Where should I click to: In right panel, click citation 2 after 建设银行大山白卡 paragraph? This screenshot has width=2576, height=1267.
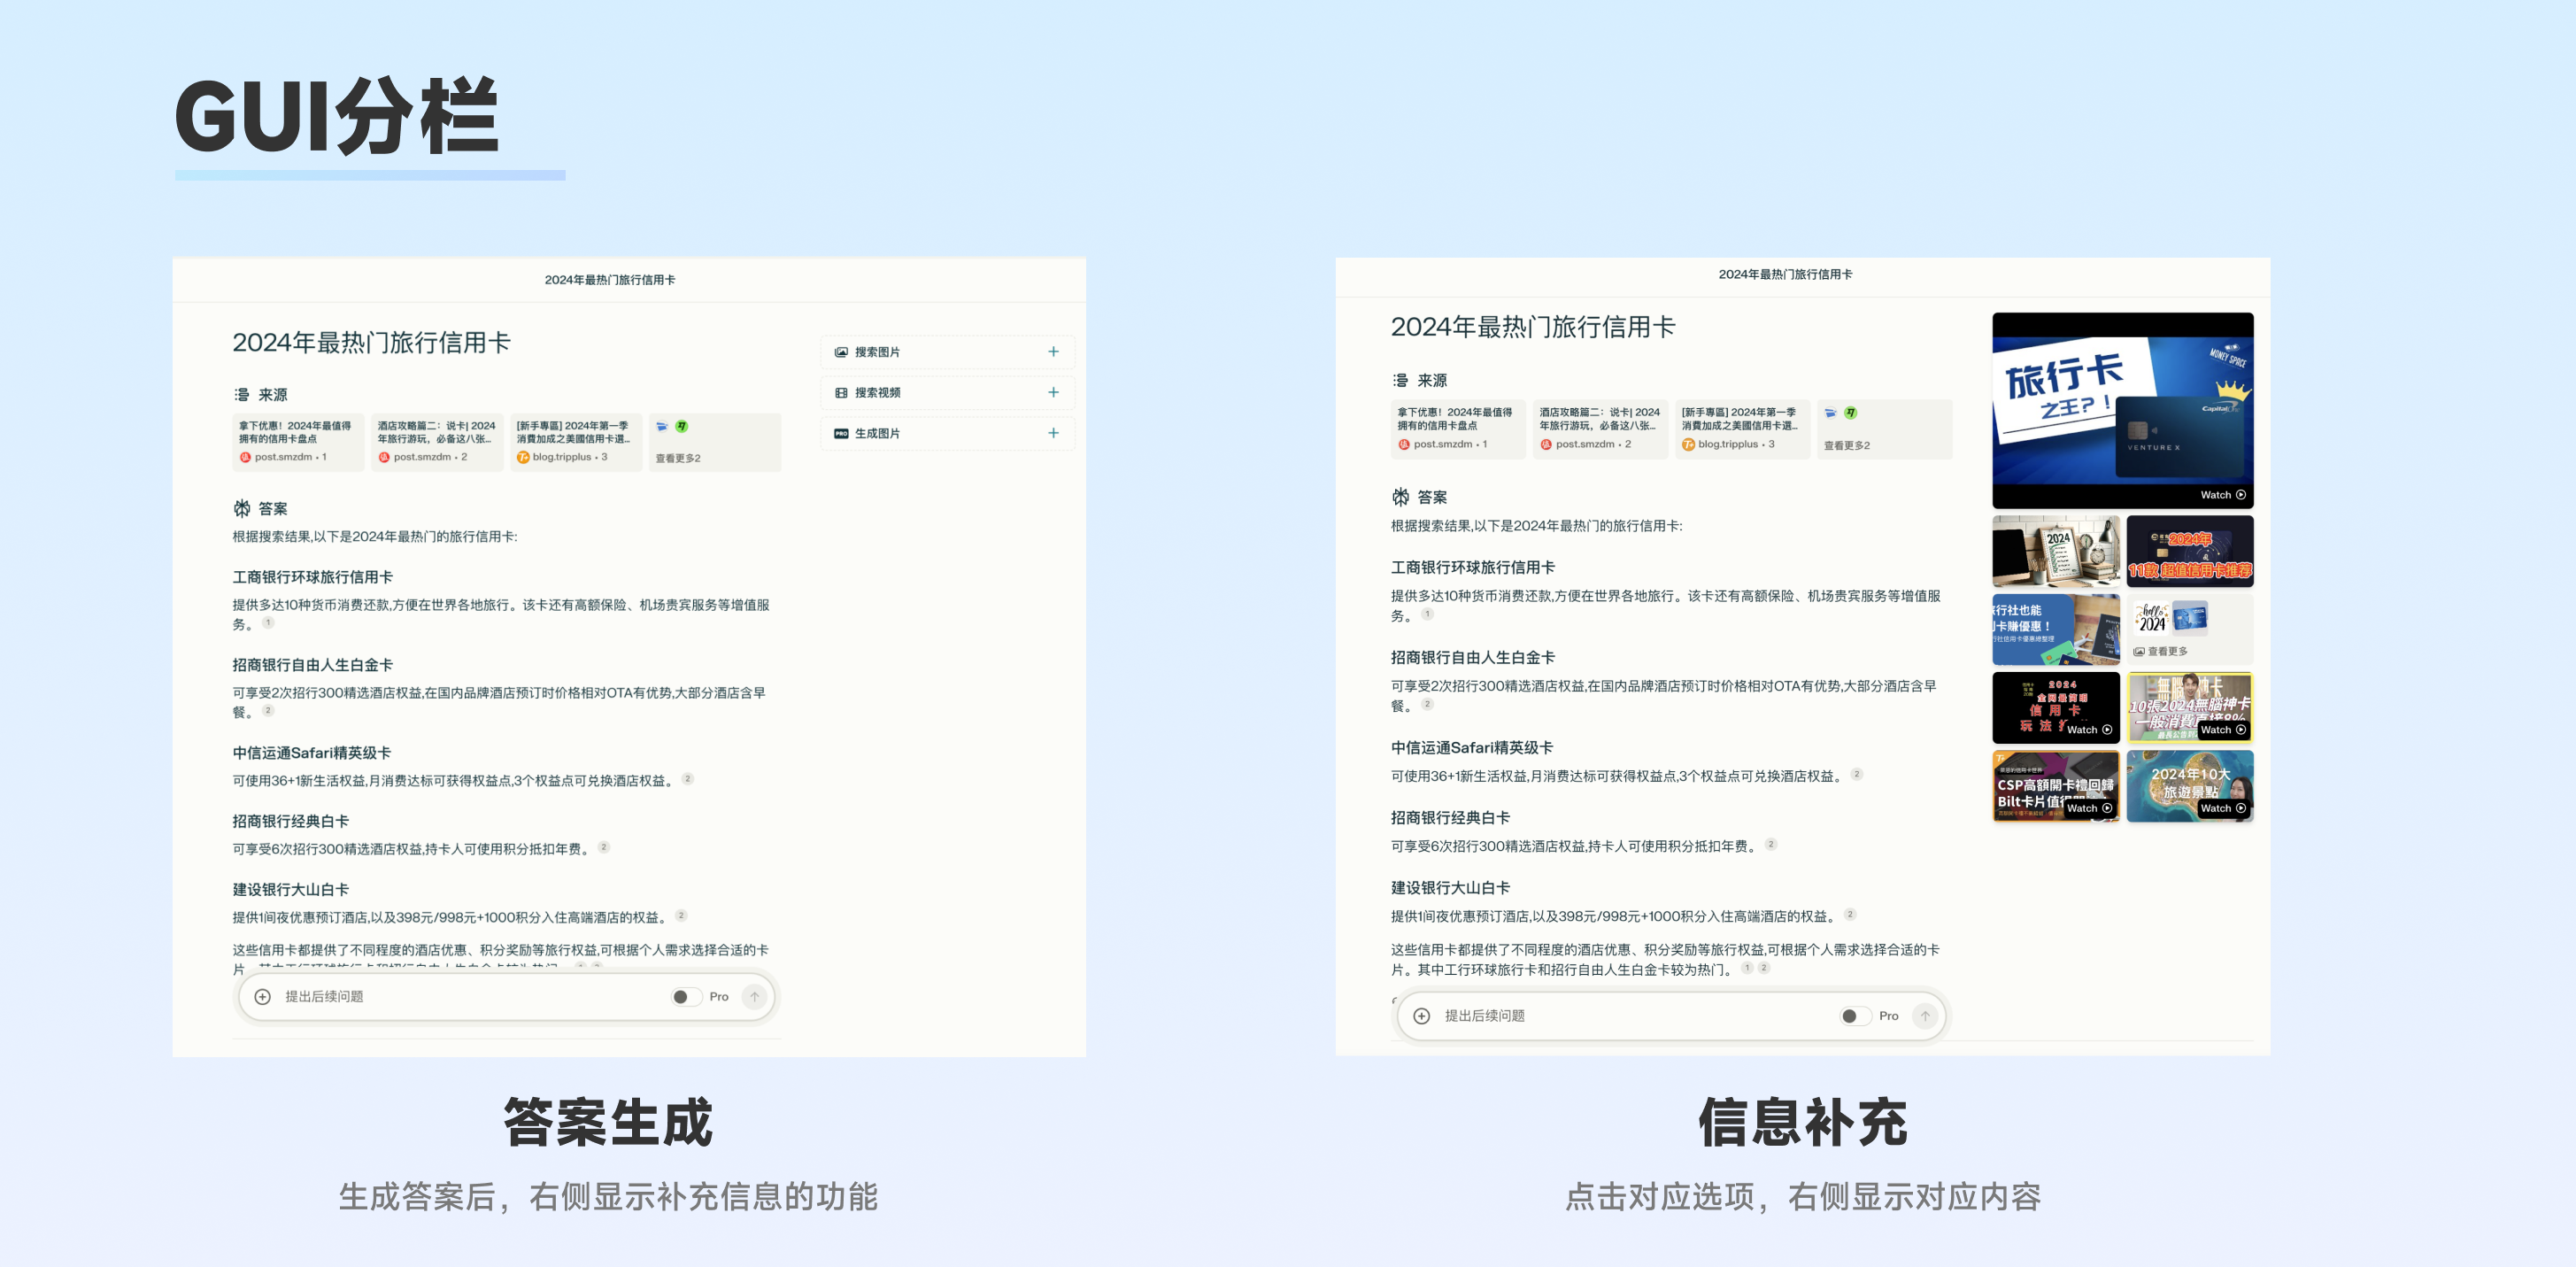[1850, 914]
